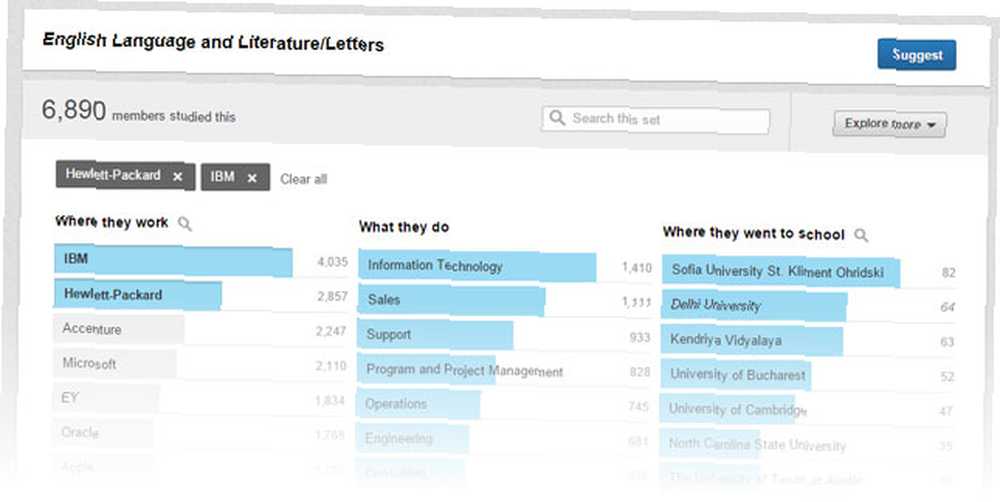Open the Explore more dropdown

pyautogui.click(x=889, y=124)
